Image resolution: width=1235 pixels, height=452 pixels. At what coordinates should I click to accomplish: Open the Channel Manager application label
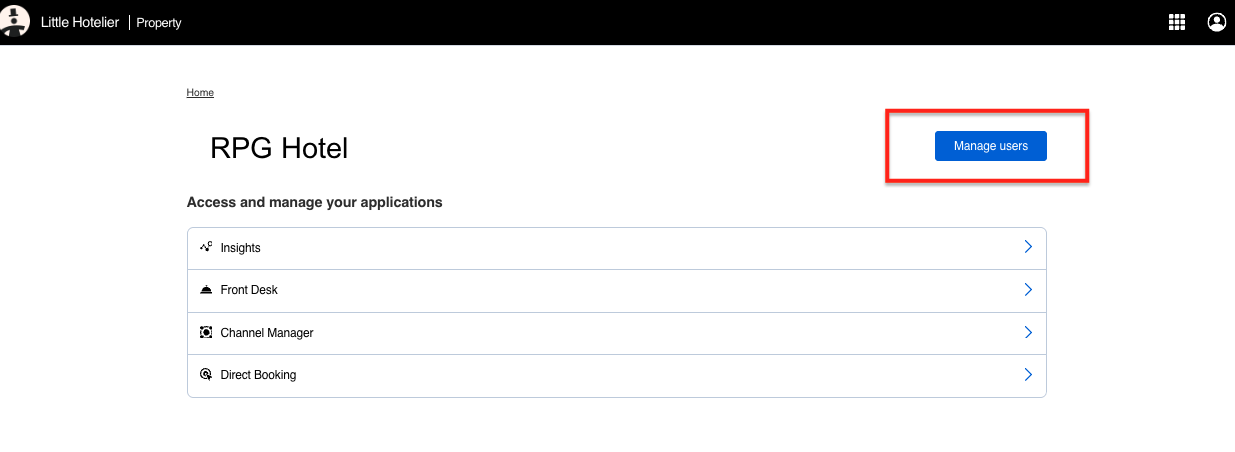click(x=267, y=333)
